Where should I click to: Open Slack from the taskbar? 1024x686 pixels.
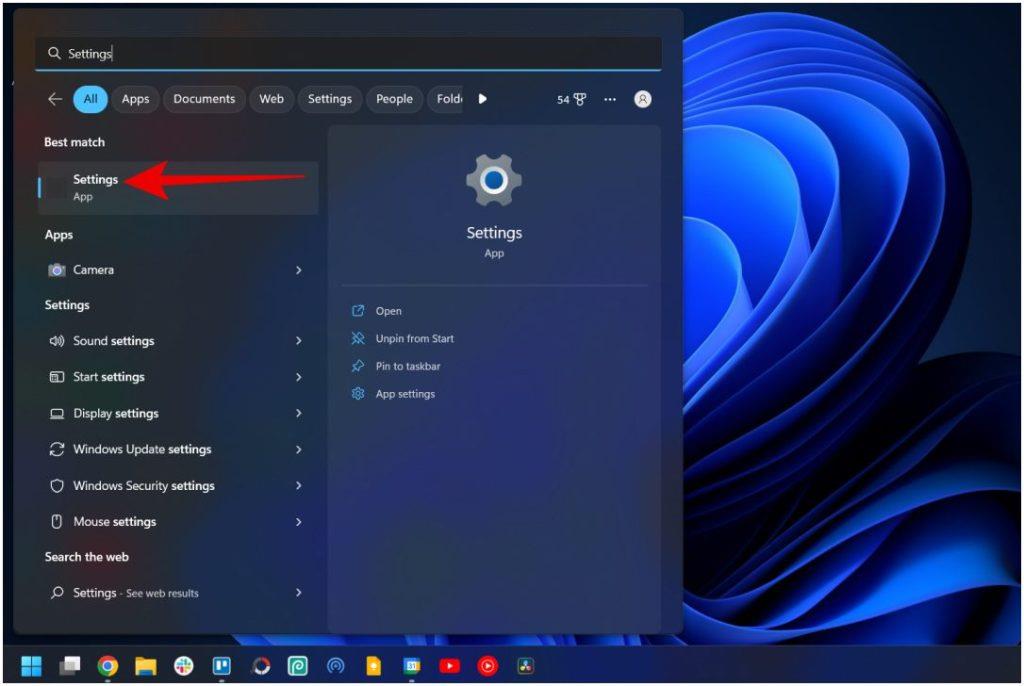click(x=184, y=666)
